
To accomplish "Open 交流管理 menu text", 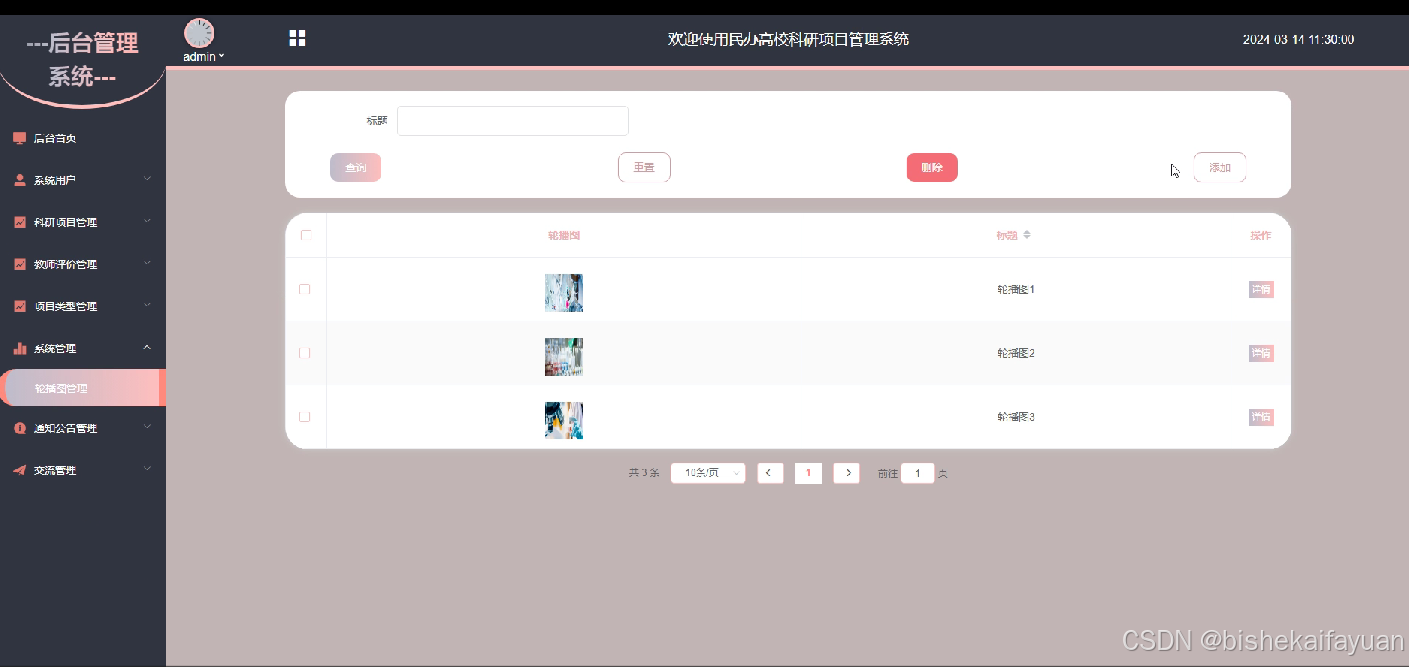I will pos(55,470).
